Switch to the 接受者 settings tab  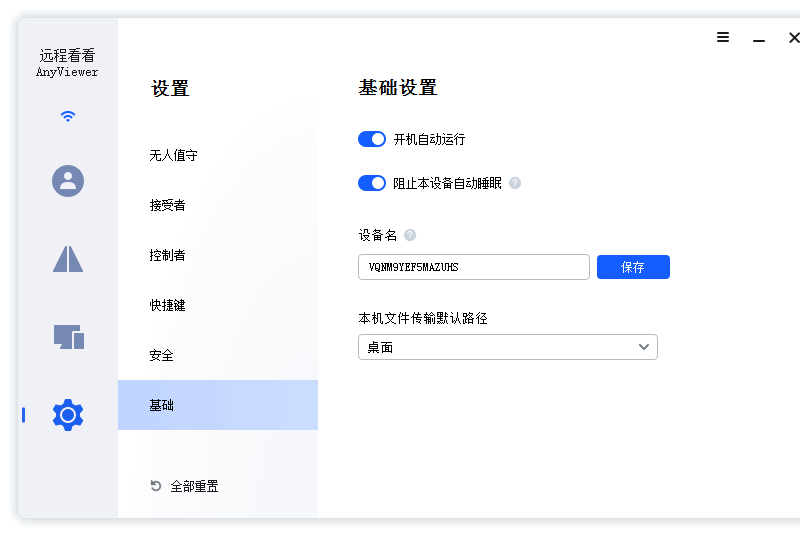coord(168,205)
